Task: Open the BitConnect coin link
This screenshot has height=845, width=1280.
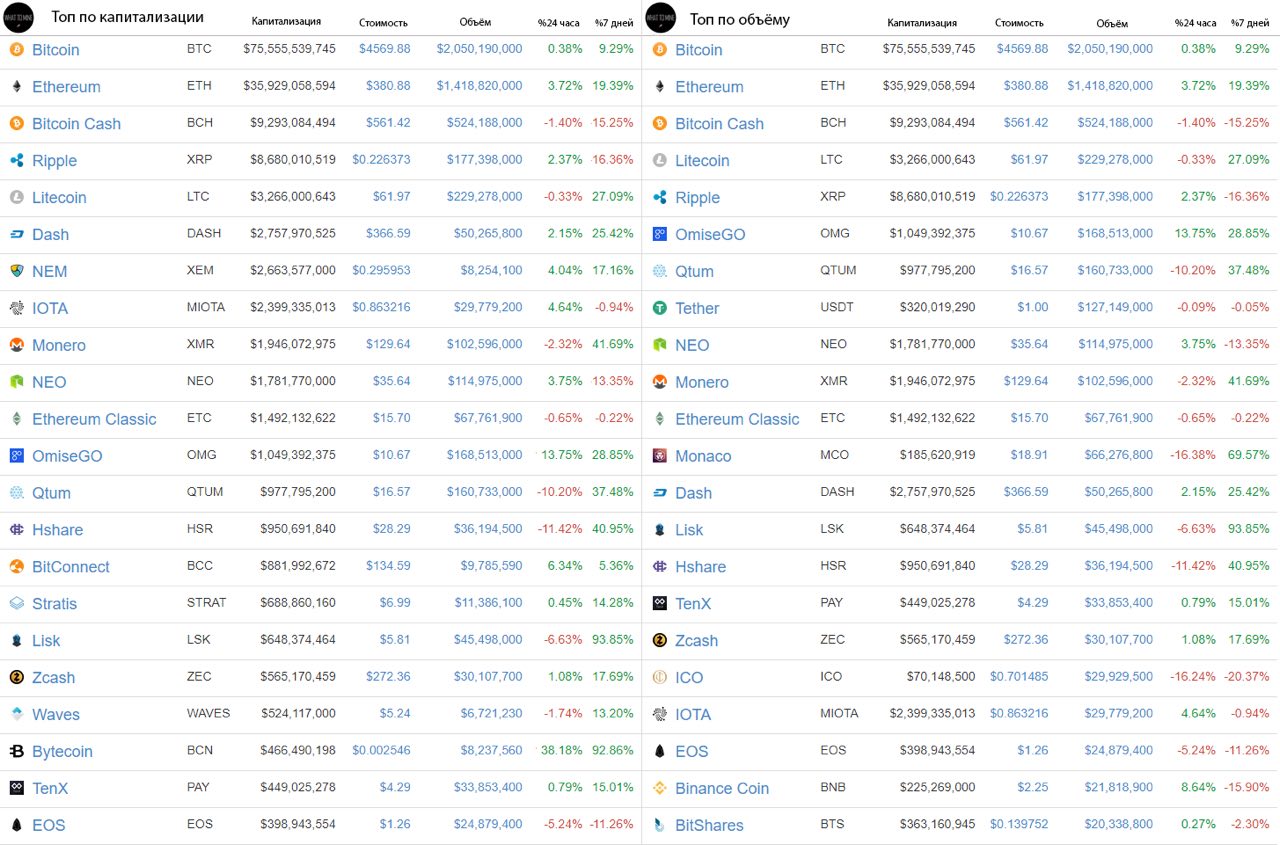Action: [71, 566]
